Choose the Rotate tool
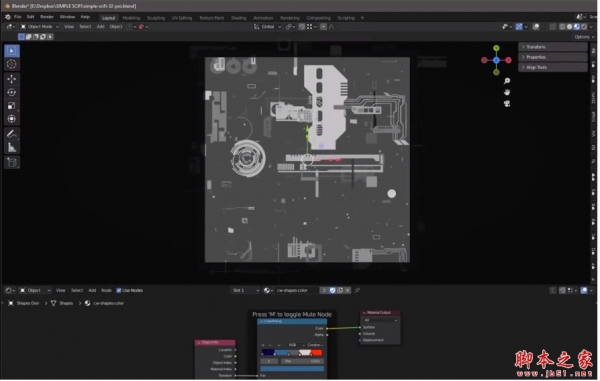The image size is (600, 381). click(x=11, y=93)
